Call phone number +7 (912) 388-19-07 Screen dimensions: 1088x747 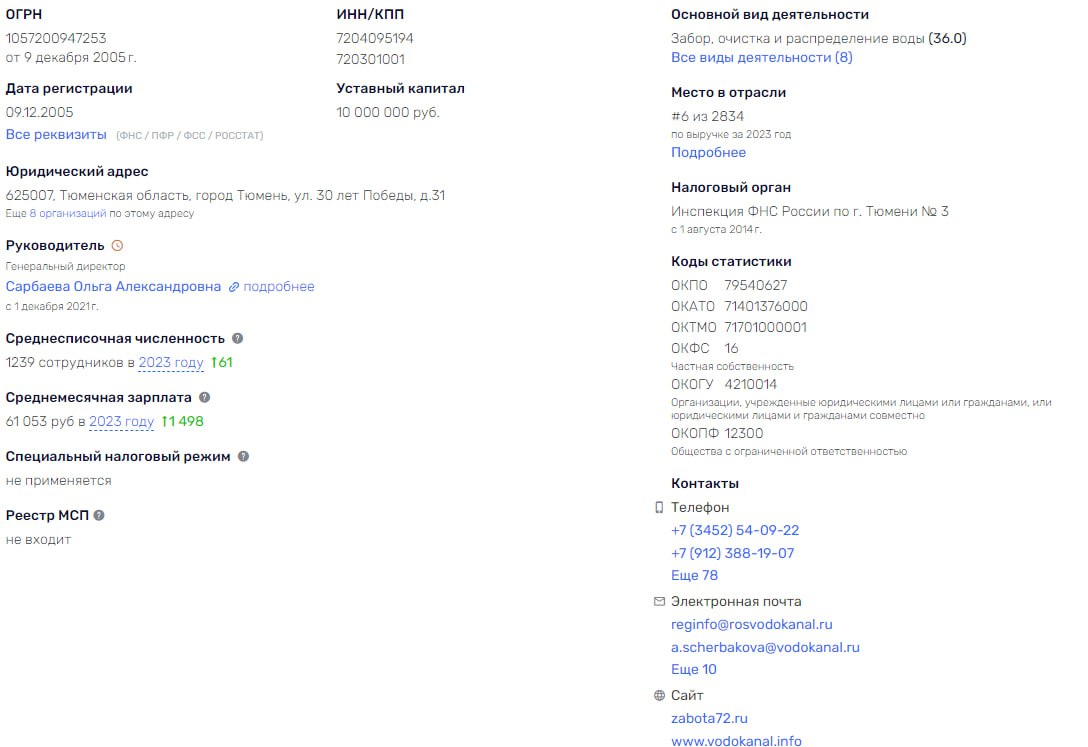733,553
